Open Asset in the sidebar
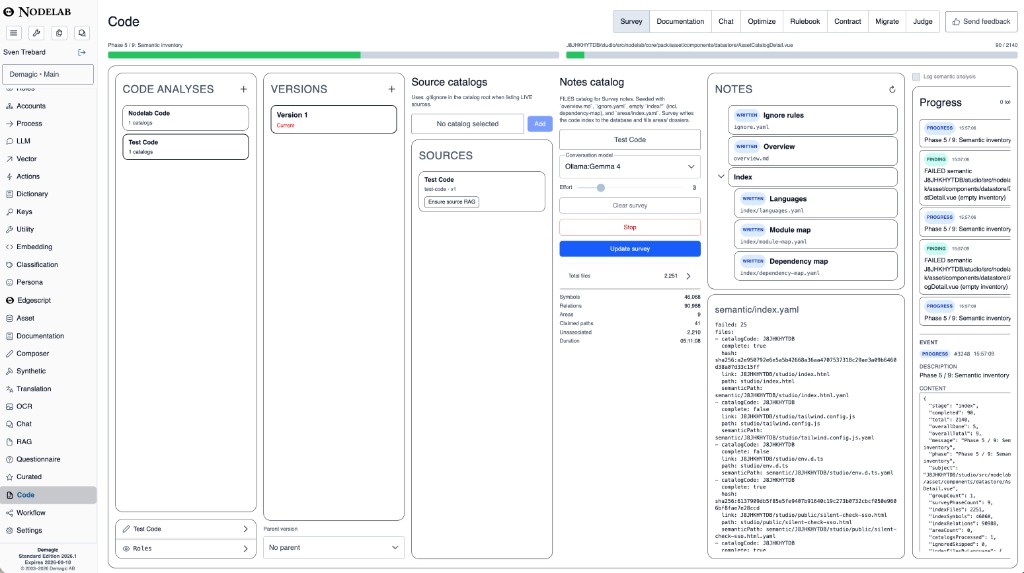Viewport: 1024px width, 573px height. 48,318
